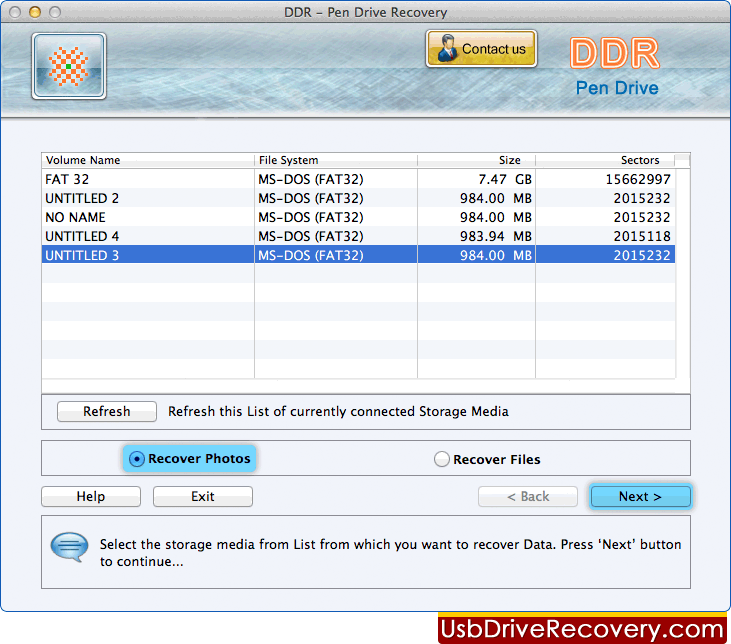Select the NO NAME volume row
731x644 pixels.
pos(358,217)
